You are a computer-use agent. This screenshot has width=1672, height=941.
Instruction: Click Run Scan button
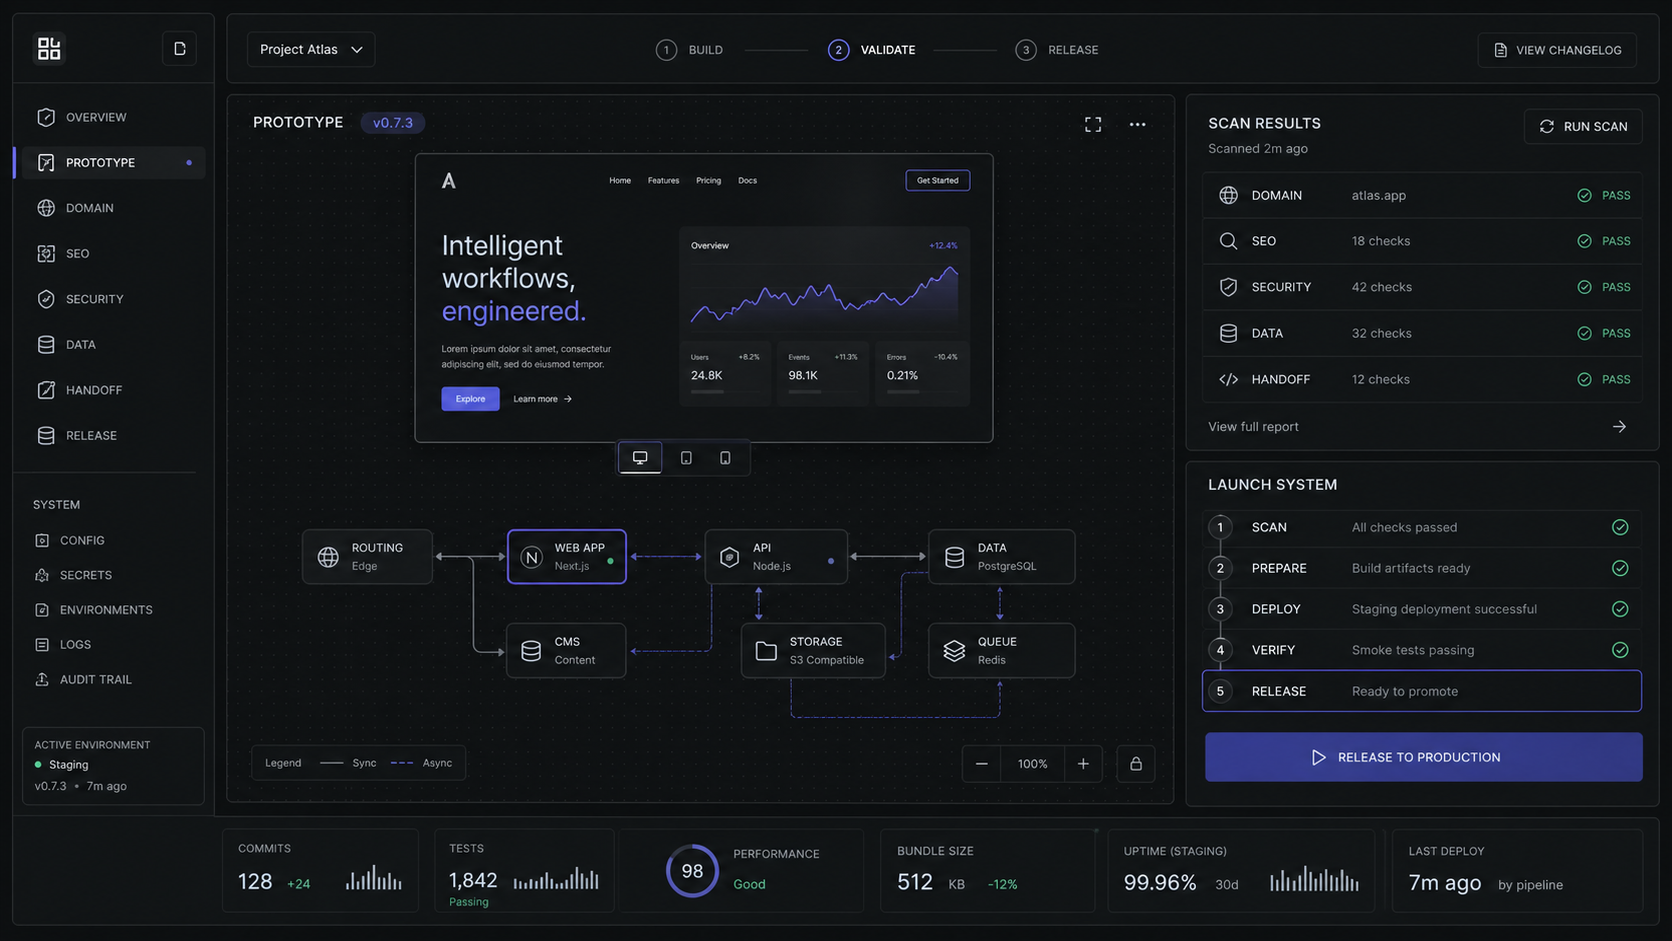[x=1583, y=126]
